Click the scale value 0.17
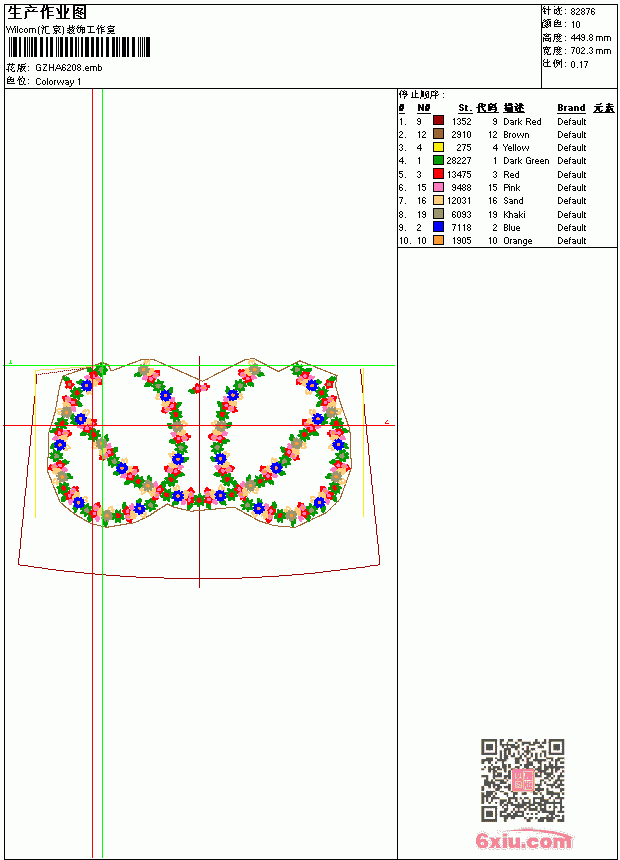 (579, 65)
